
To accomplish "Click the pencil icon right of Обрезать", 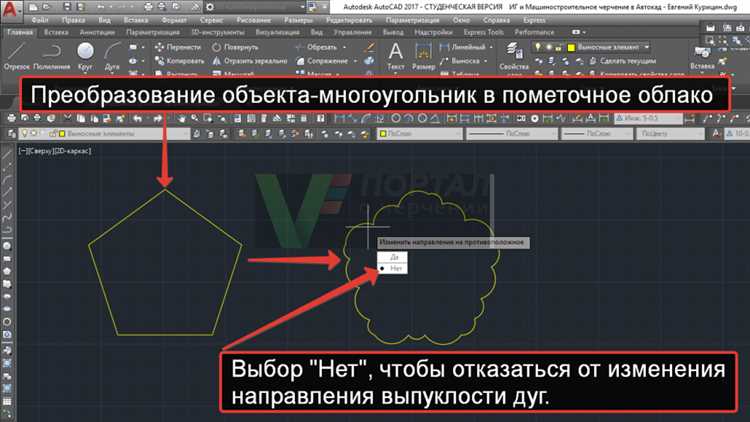I will coord(369,47).
